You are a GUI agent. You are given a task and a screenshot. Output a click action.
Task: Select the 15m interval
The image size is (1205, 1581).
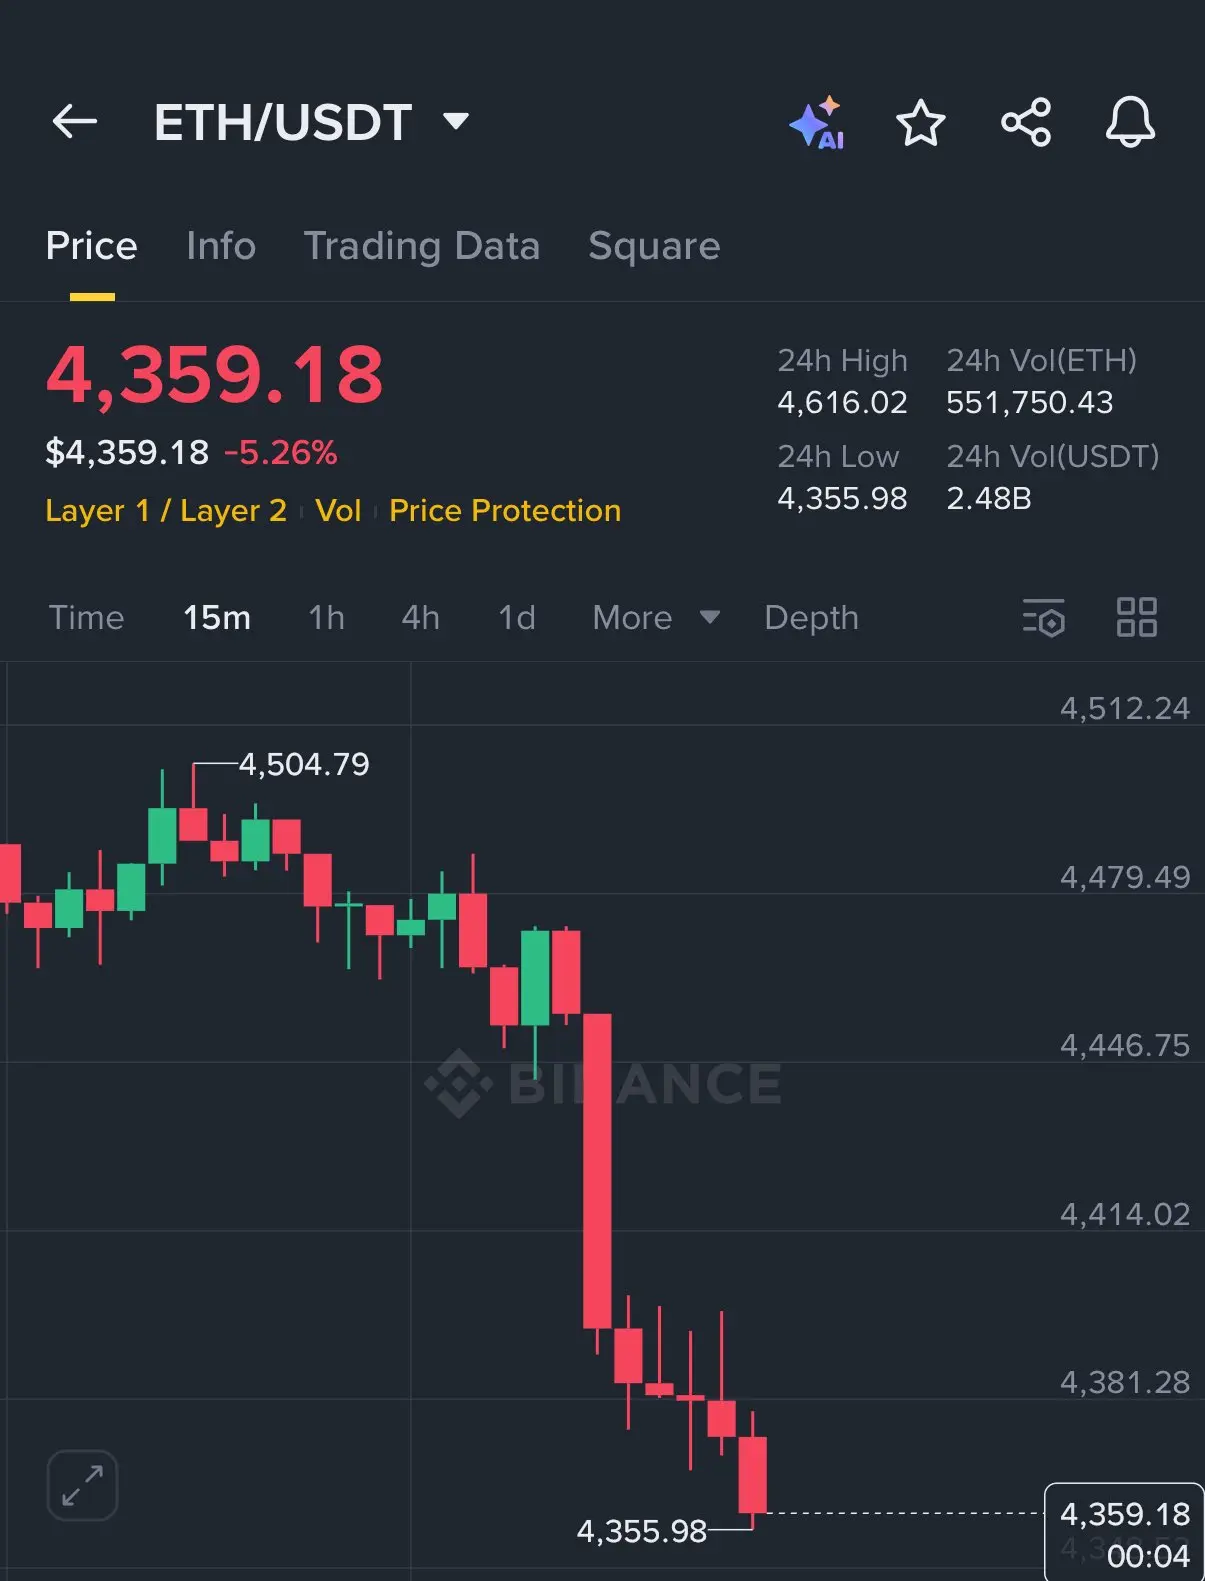(x=217, y=618)
